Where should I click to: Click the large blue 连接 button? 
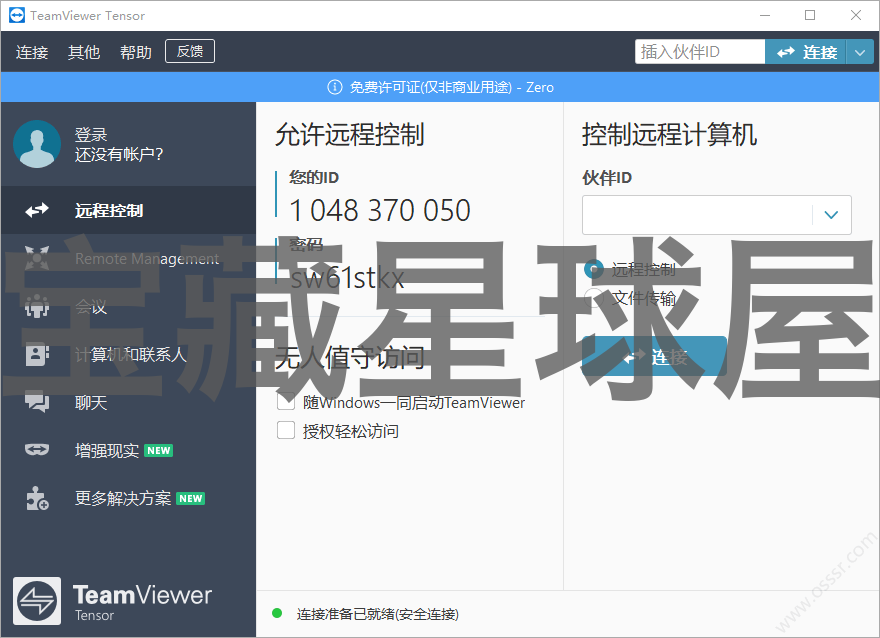654,356
